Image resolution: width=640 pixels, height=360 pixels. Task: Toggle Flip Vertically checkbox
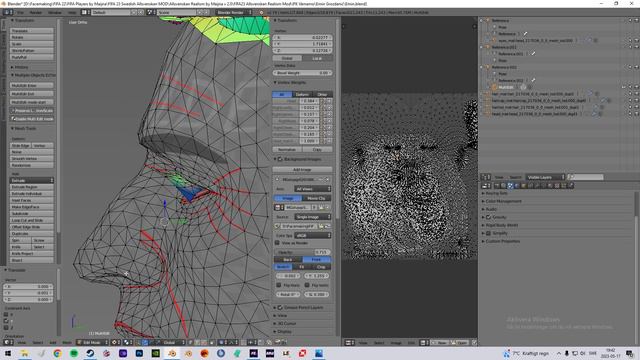click(307, 285)
